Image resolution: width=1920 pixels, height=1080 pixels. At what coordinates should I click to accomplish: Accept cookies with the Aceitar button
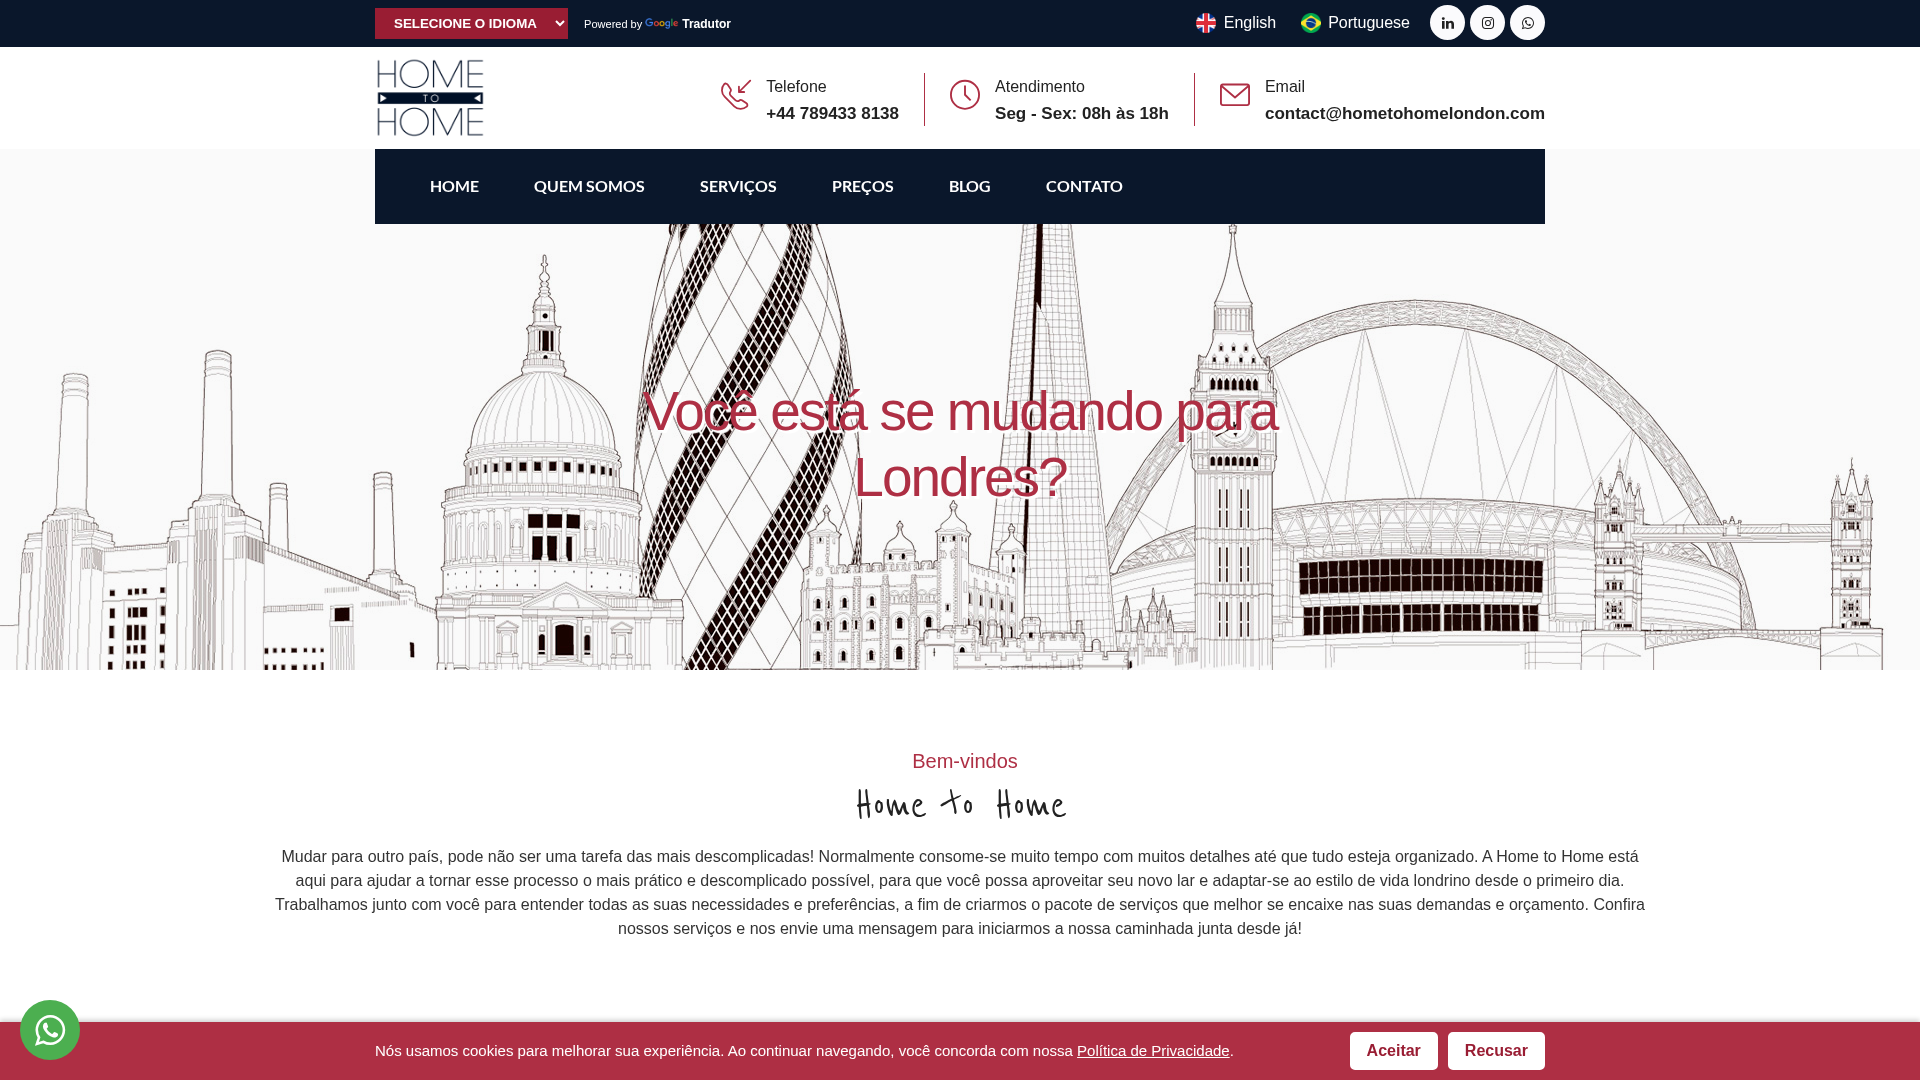point(1393,1050)
